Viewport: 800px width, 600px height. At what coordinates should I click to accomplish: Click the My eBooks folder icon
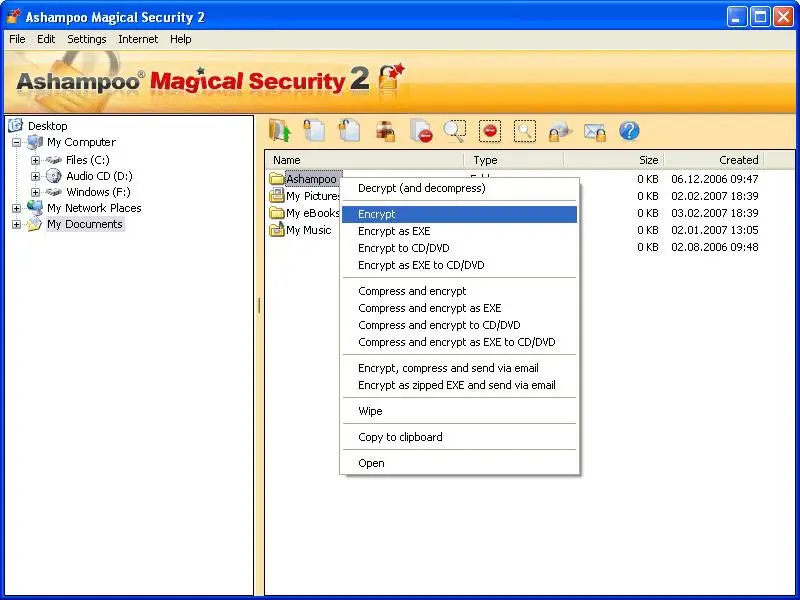click(277, 213)
